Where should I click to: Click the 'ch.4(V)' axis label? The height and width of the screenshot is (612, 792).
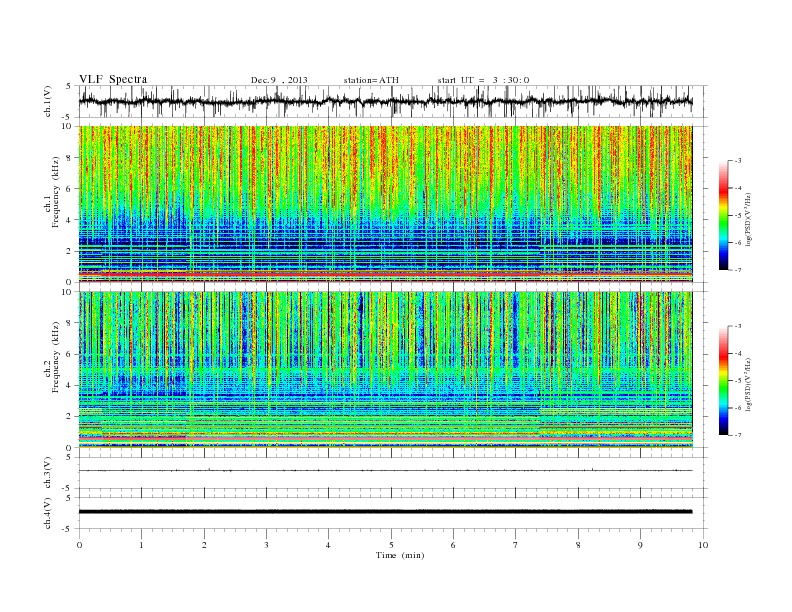coord(47,513)
